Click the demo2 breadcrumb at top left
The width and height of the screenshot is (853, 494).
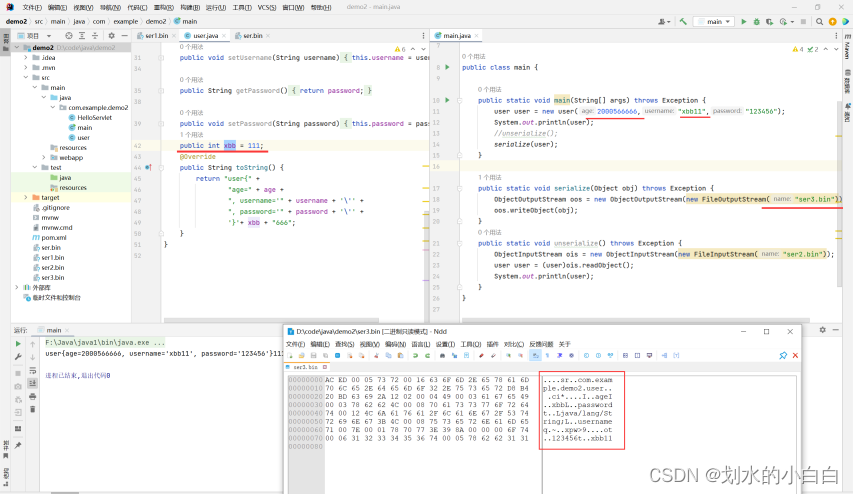[x=16, y=21]
